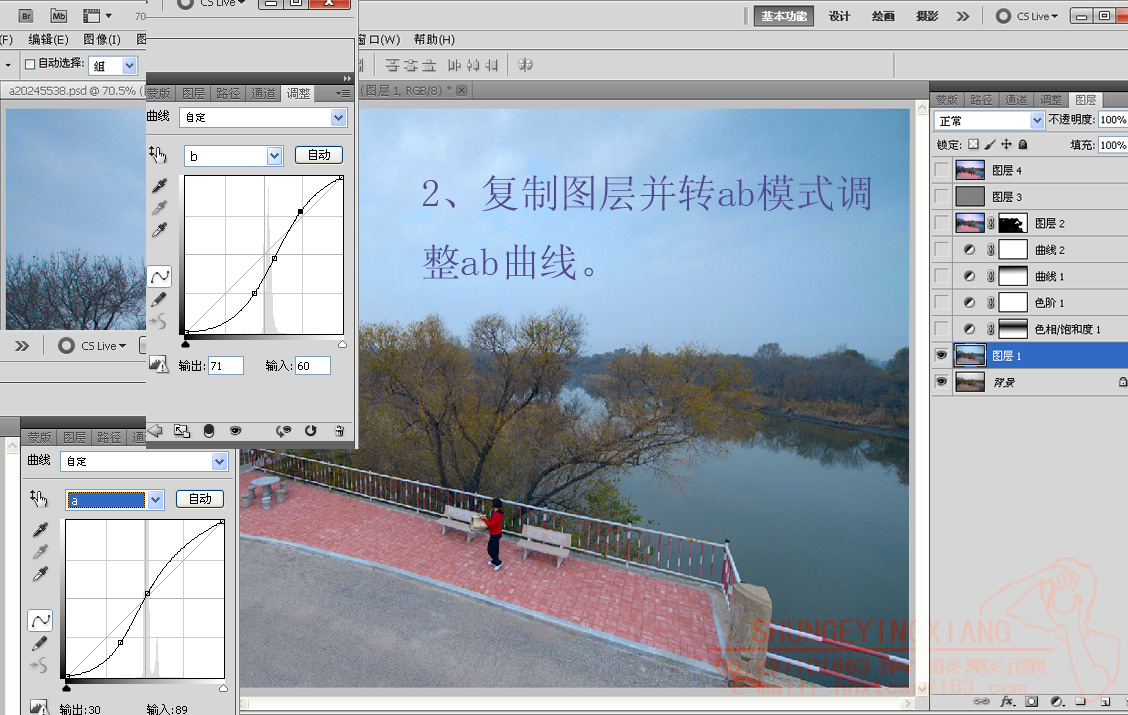Image resolution: width=1128 pixels, height=715 pixels.
Task: Toggle visibility eye of 背景 layer
Action: 941,382
